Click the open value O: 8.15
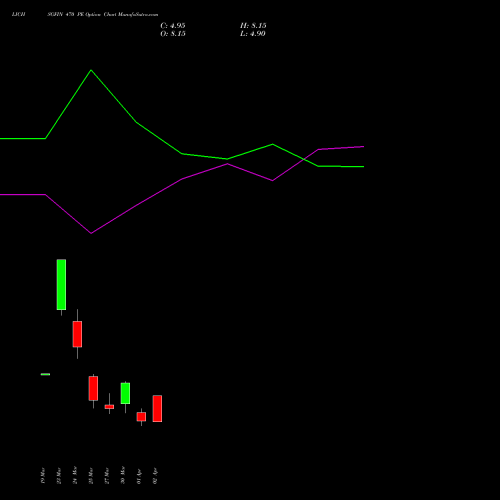The image size is (500, 500). pos(173,34)
